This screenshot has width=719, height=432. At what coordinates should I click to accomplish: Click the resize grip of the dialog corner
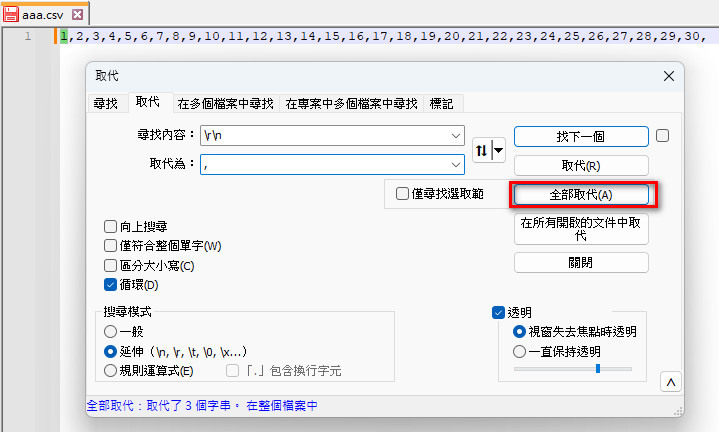pyautogui.click(x=678, y=411)
